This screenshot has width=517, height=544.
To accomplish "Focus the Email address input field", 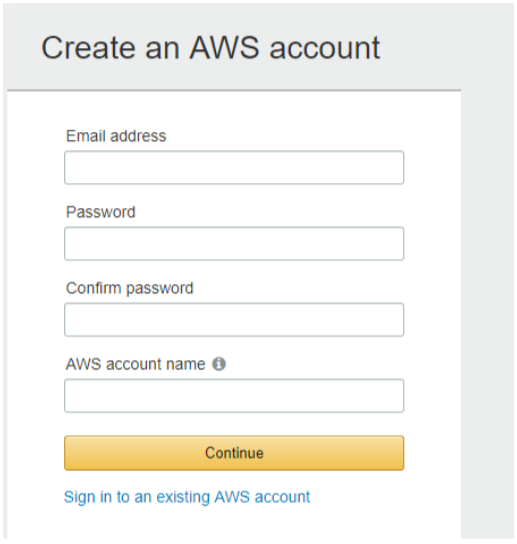I will pos(234,167).
